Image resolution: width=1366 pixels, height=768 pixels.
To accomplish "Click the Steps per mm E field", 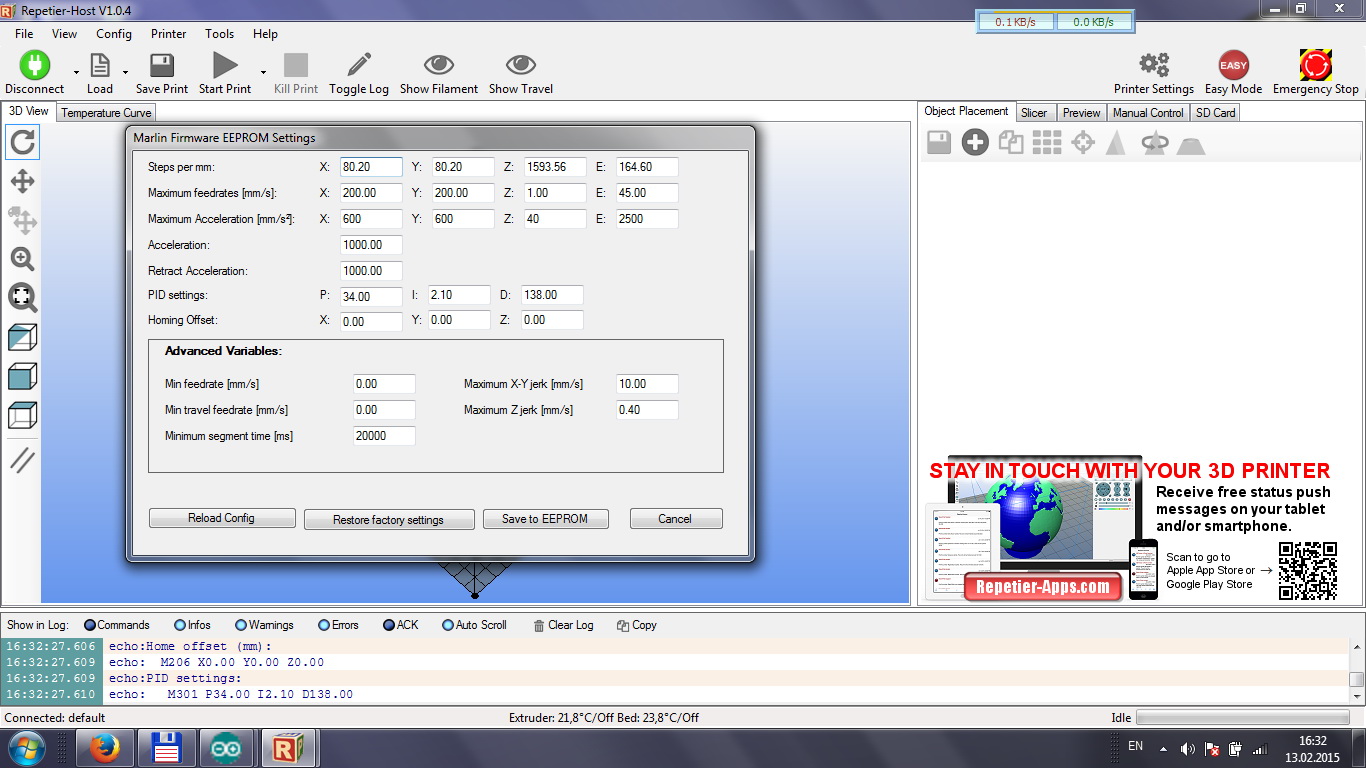I will 647,167.
